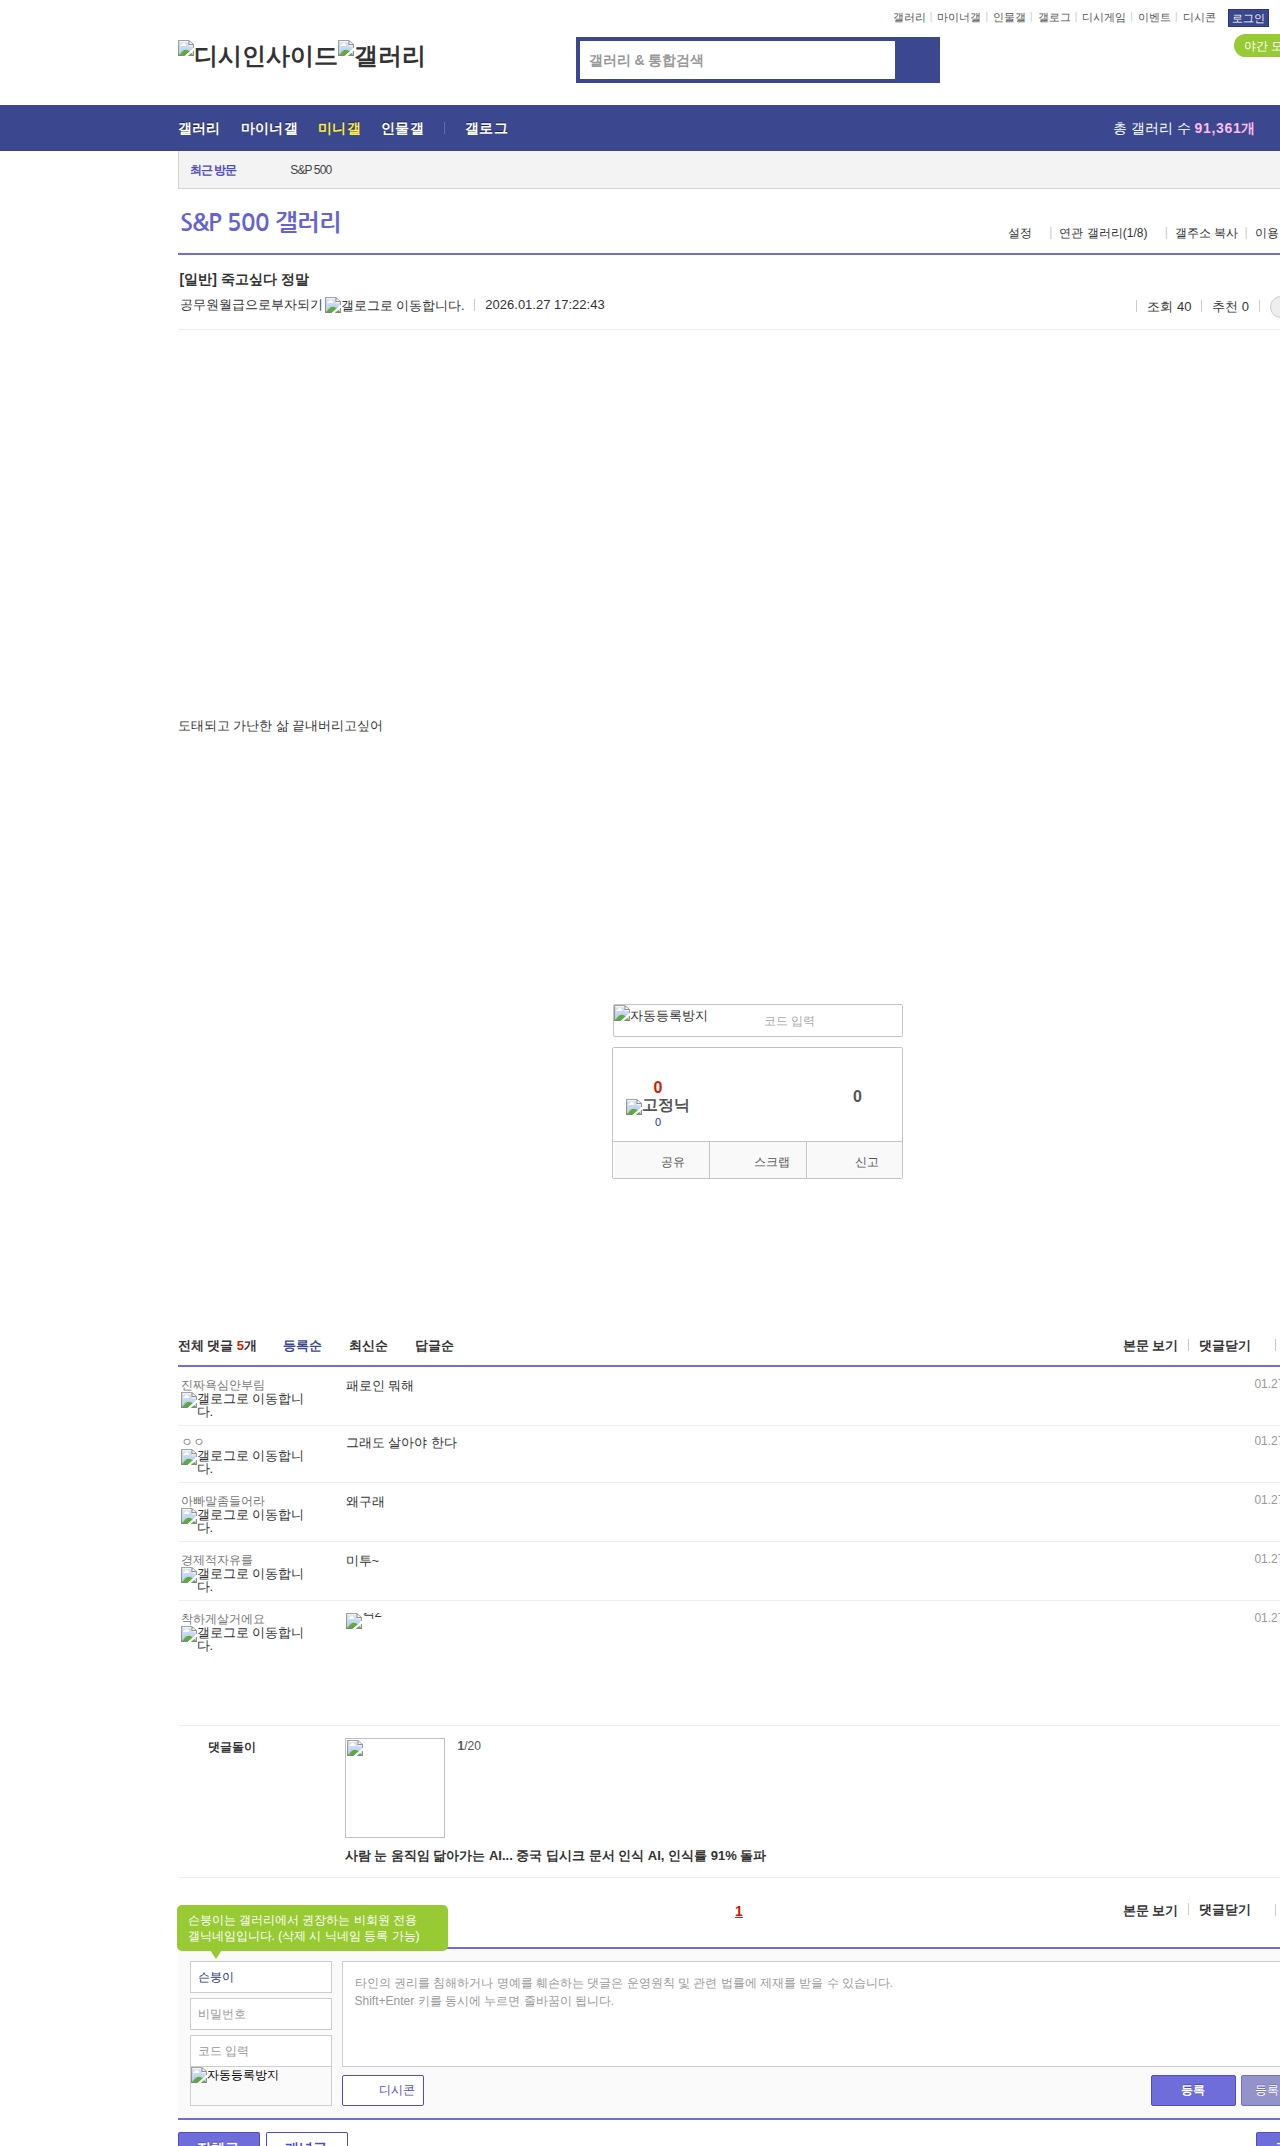1280x2146 pixels.
Task: Click the blue search button
Action: point(917,60)
